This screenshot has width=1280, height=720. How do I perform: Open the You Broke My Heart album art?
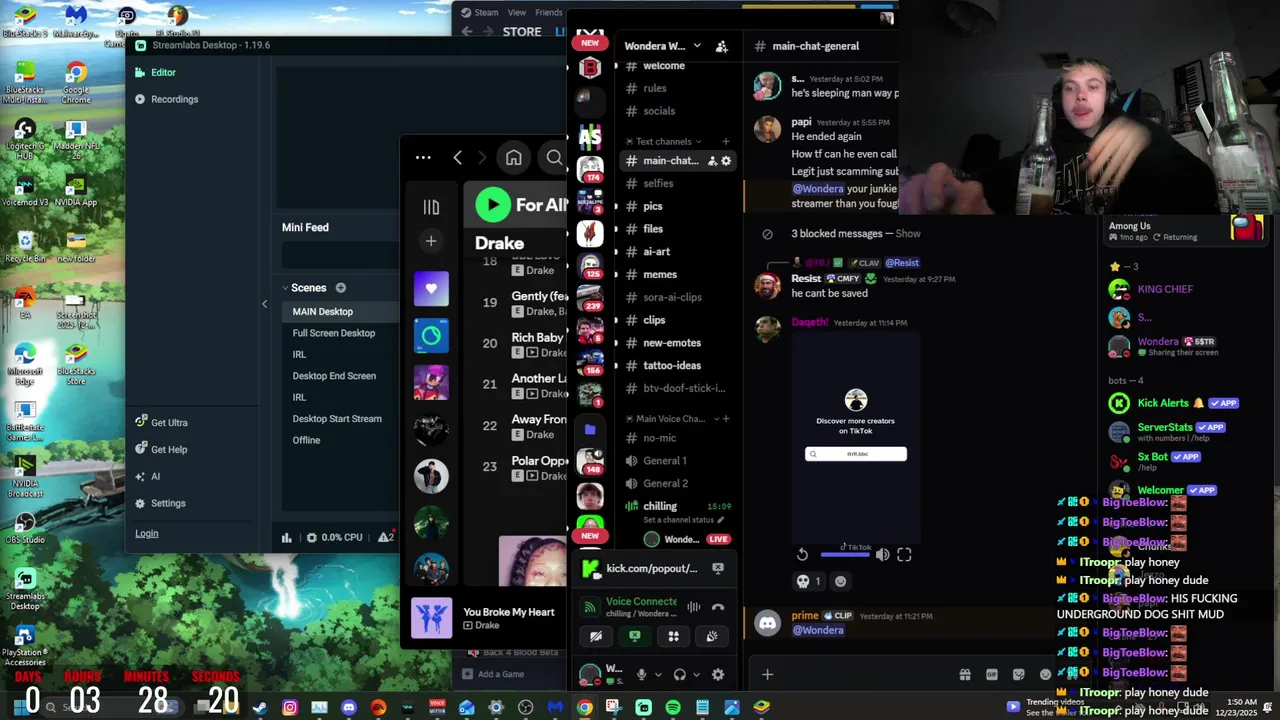pyautogui.click(x=432, y=617)
